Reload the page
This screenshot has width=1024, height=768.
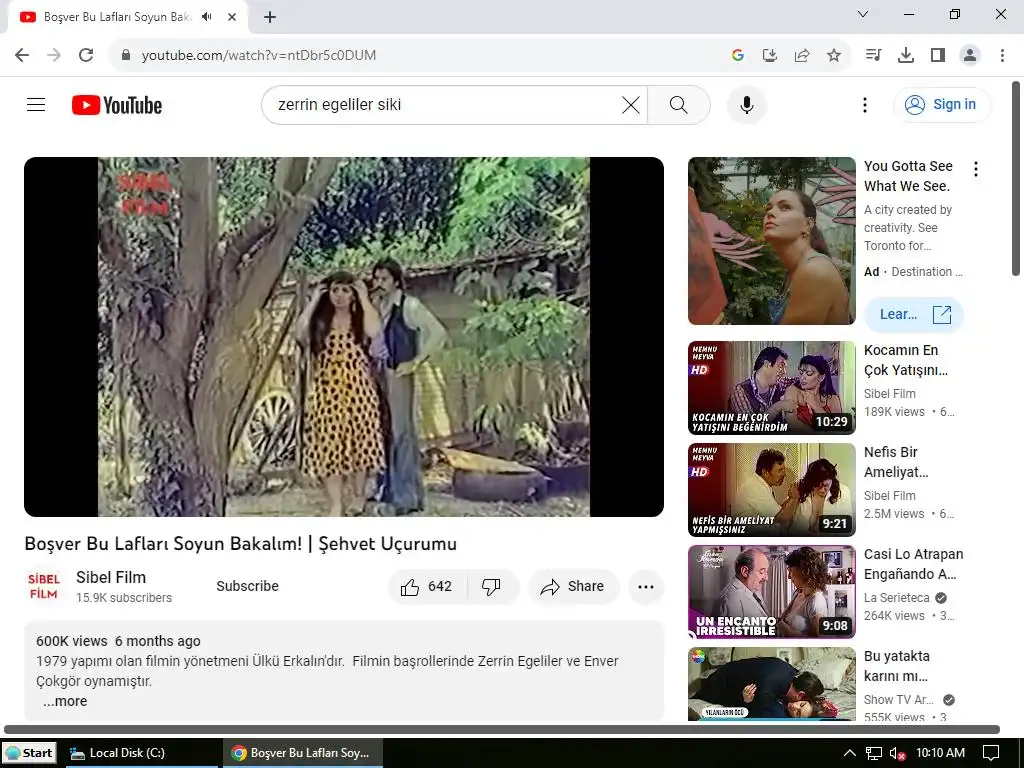(86, 55)
